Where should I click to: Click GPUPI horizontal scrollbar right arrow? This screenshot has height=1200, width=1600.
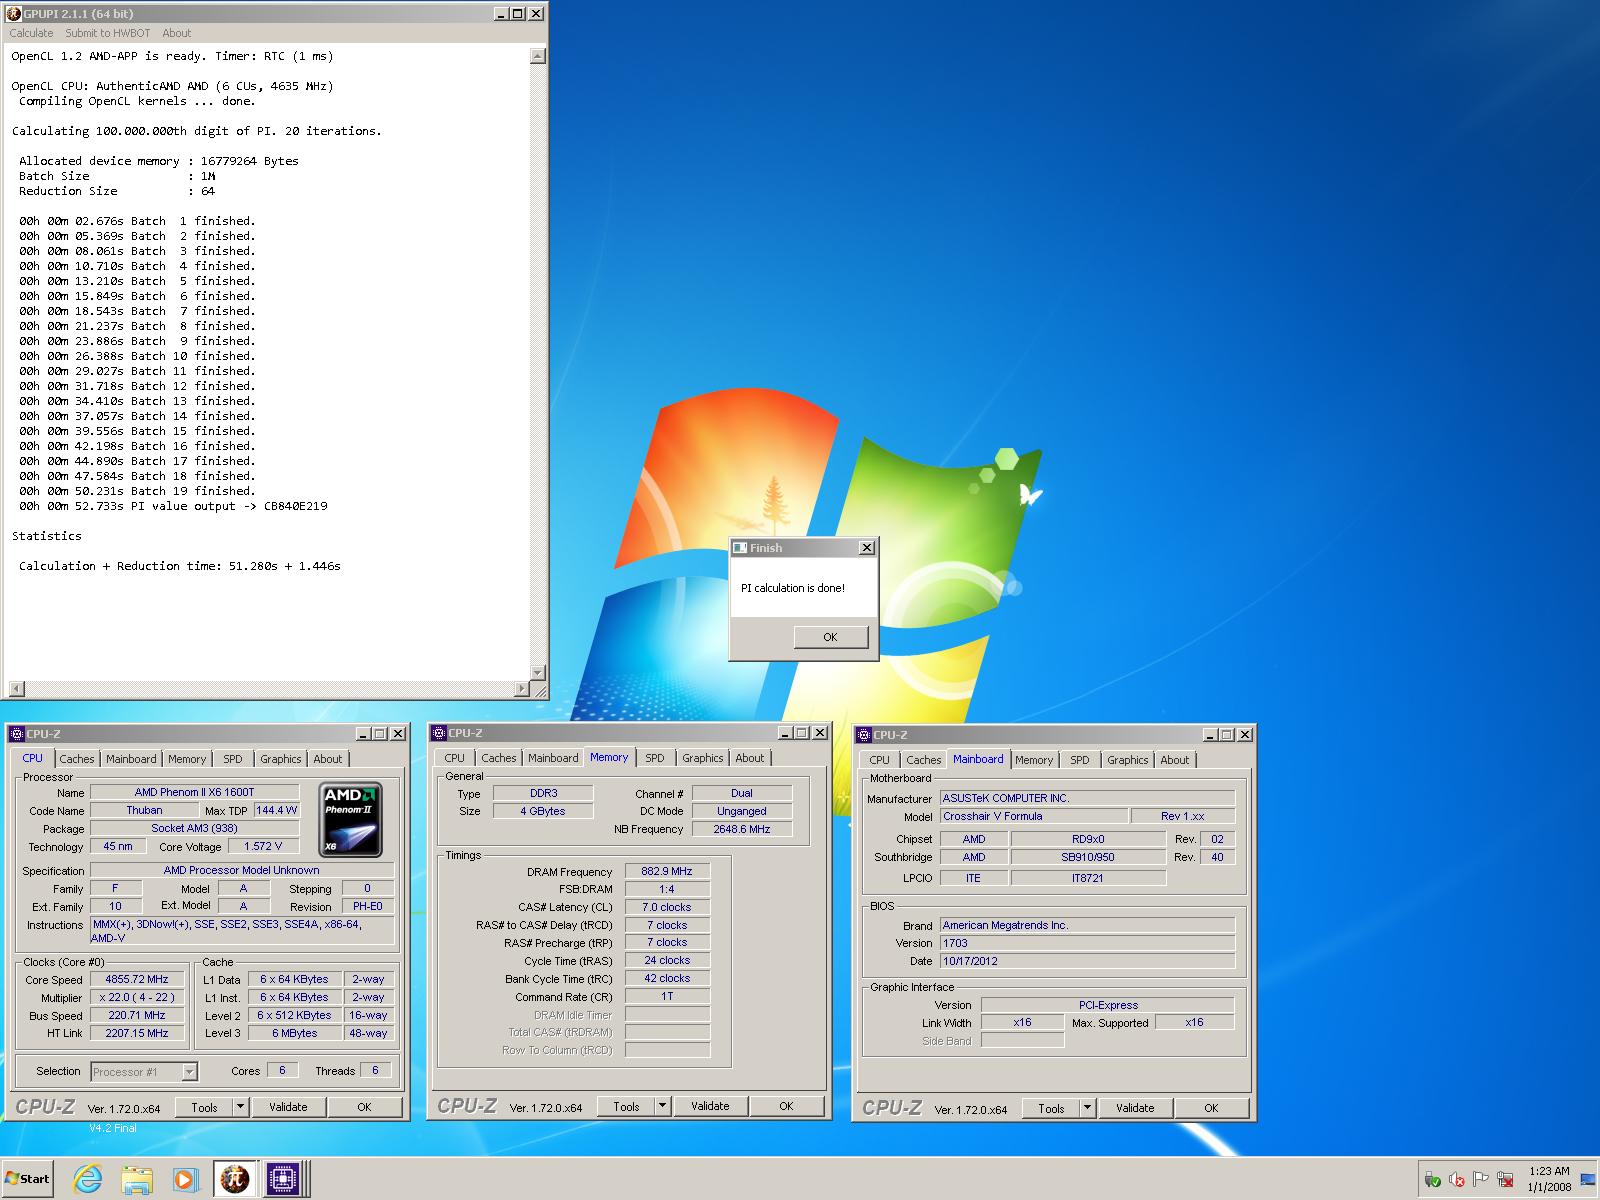pos(521,689)
